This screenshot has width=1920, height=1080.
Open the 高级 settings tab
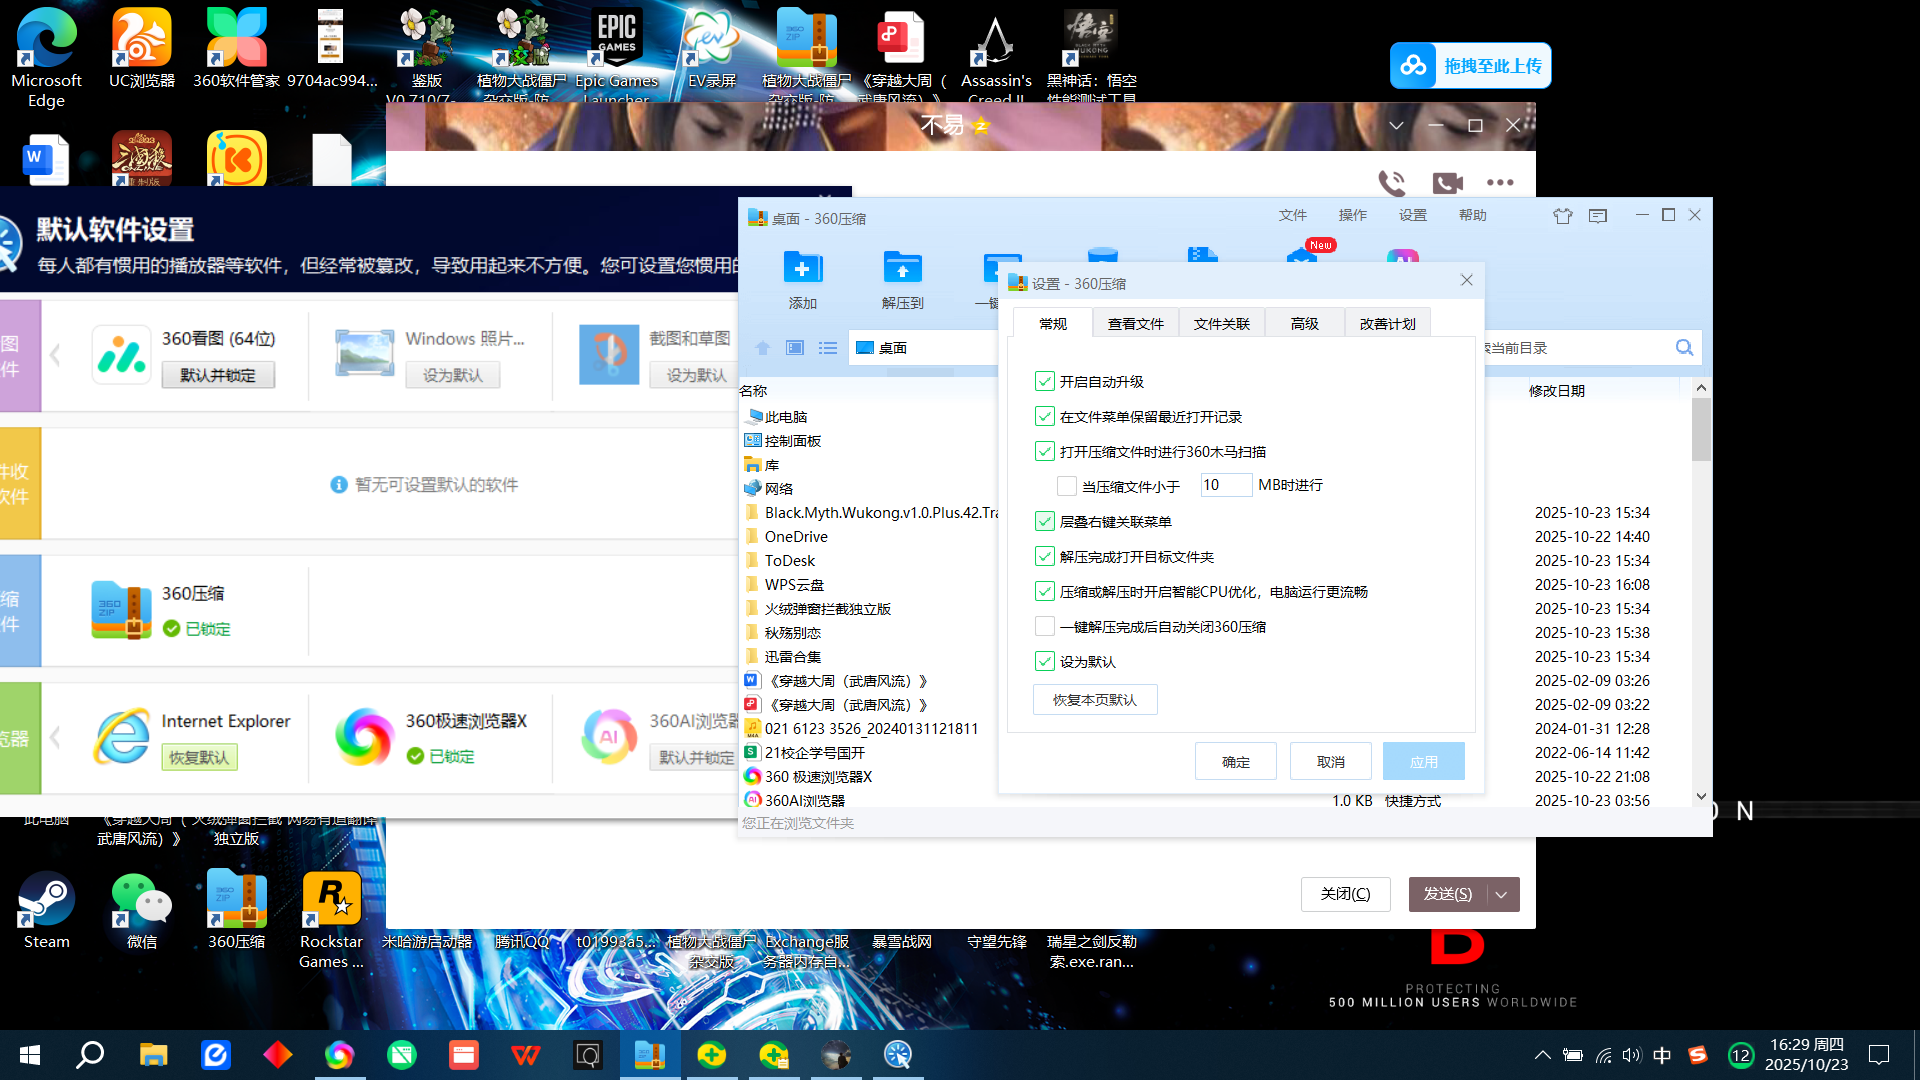tap(1304, 324)
